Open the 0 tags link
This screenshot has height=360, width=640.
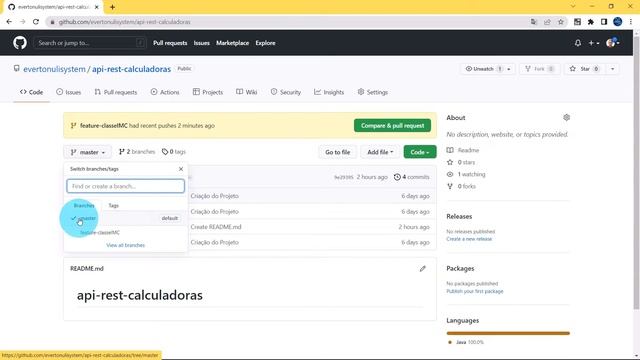(x=174, y=152)
